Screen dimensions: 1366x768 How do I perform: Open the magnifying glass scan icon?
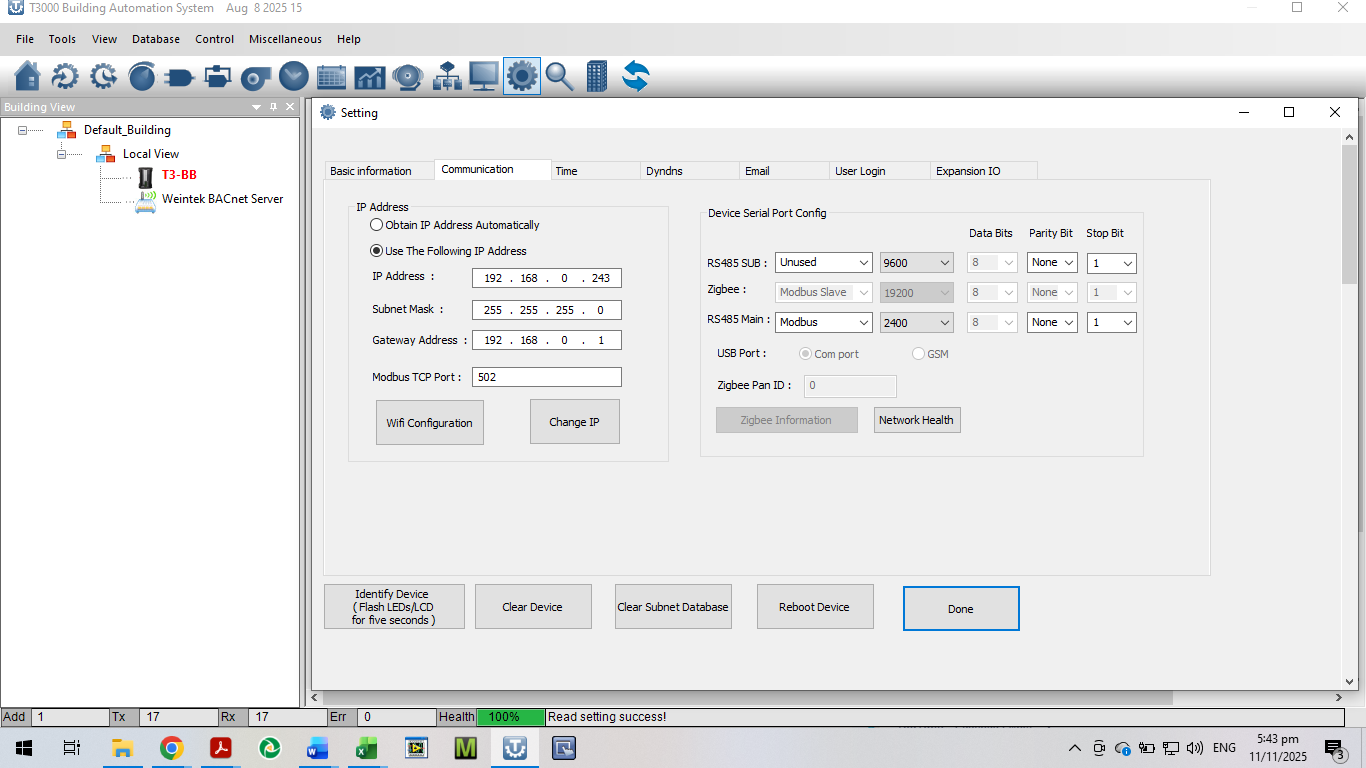(559, 76)
